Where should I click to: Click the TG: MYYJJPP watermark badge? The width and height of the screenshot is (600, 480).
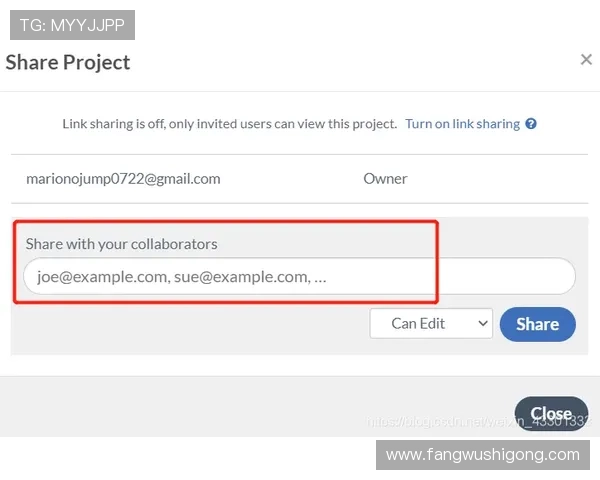point(72,25)
